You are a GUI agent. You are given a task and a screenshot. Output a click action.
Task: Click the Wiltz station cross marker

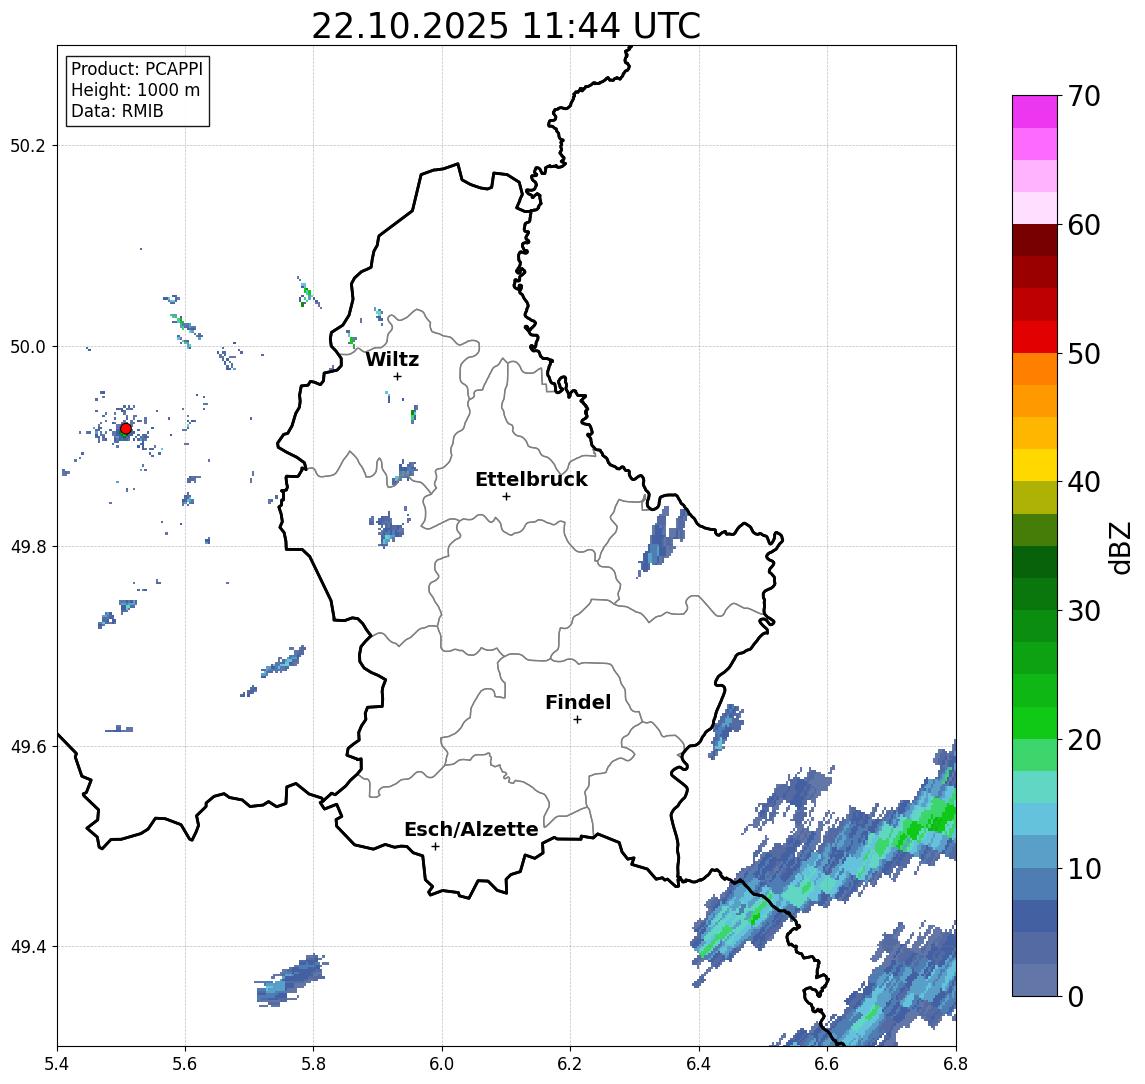pyautogui.click(x=397, y=377)
